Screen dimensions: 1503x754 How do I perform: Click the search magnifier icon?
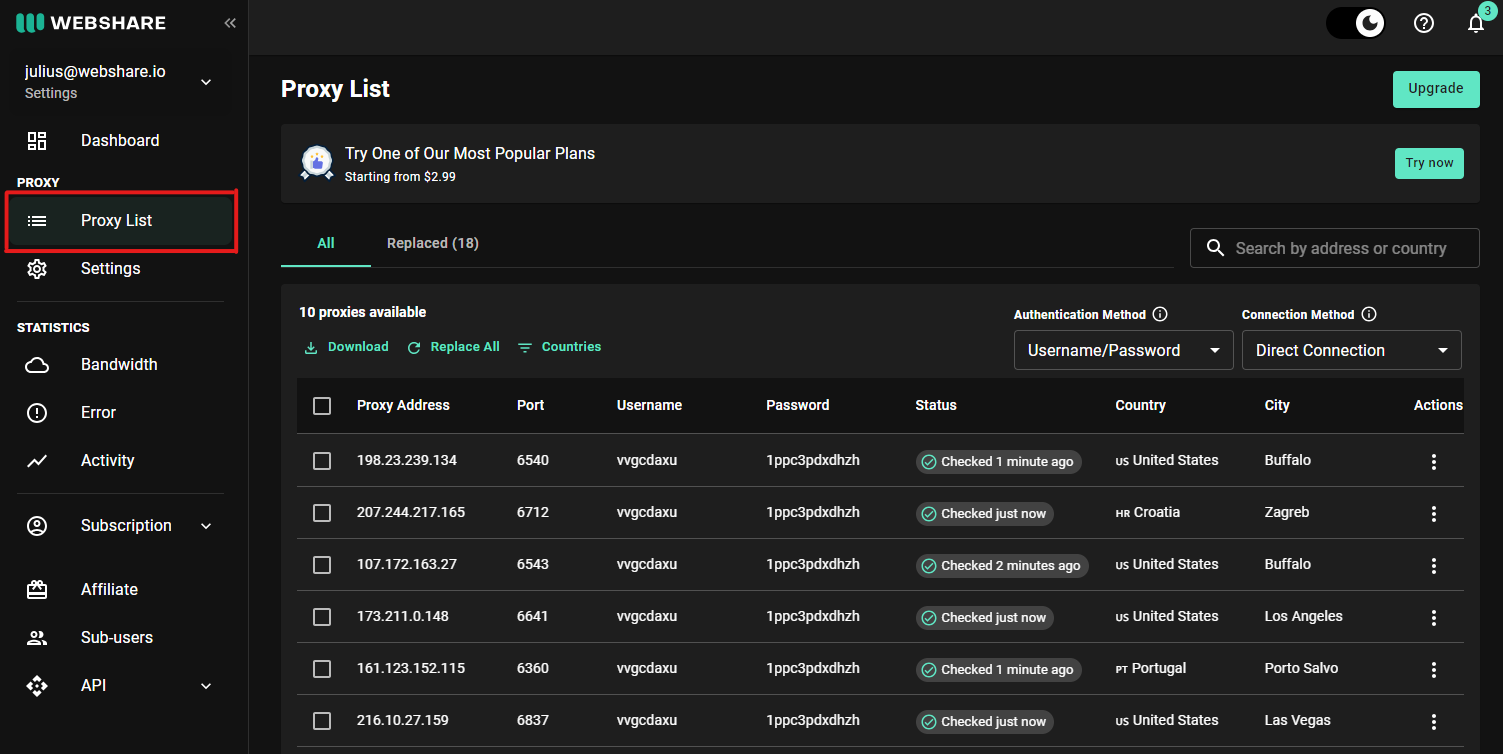(1215, 248)
